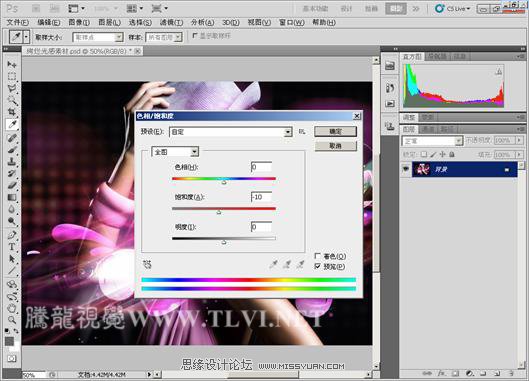Viewport: 529px width, 381px height.
Task: Toggle lock image pixels brush icon
Action: pyautogui.click(x=433, y=154)
